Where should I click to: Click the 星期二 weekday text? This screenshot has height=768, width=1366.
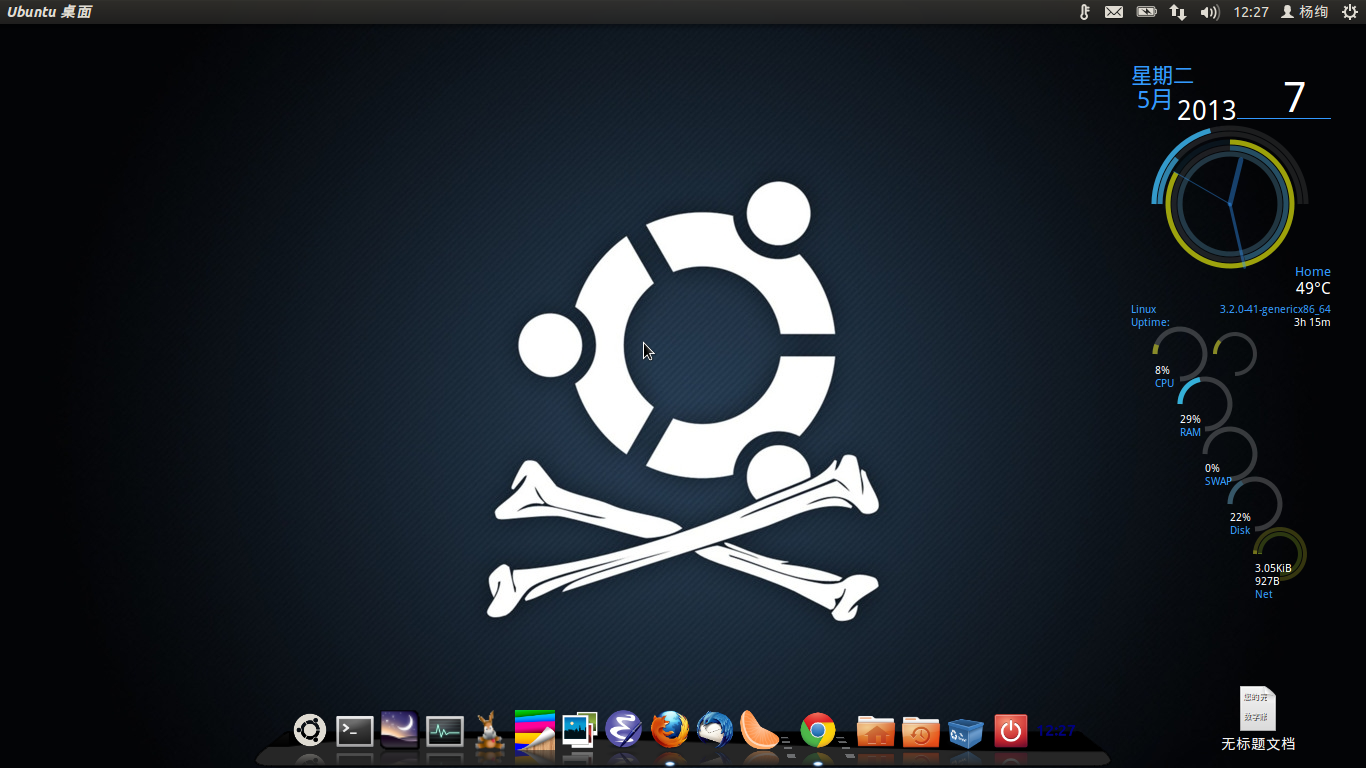1162,76
